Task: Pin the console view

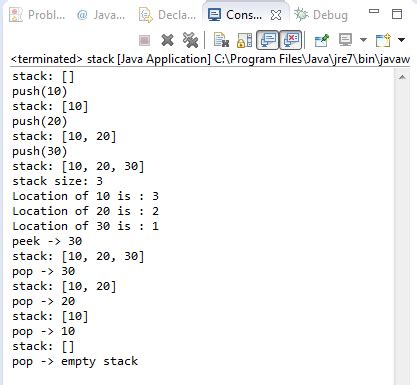Action: click(322, 40)
